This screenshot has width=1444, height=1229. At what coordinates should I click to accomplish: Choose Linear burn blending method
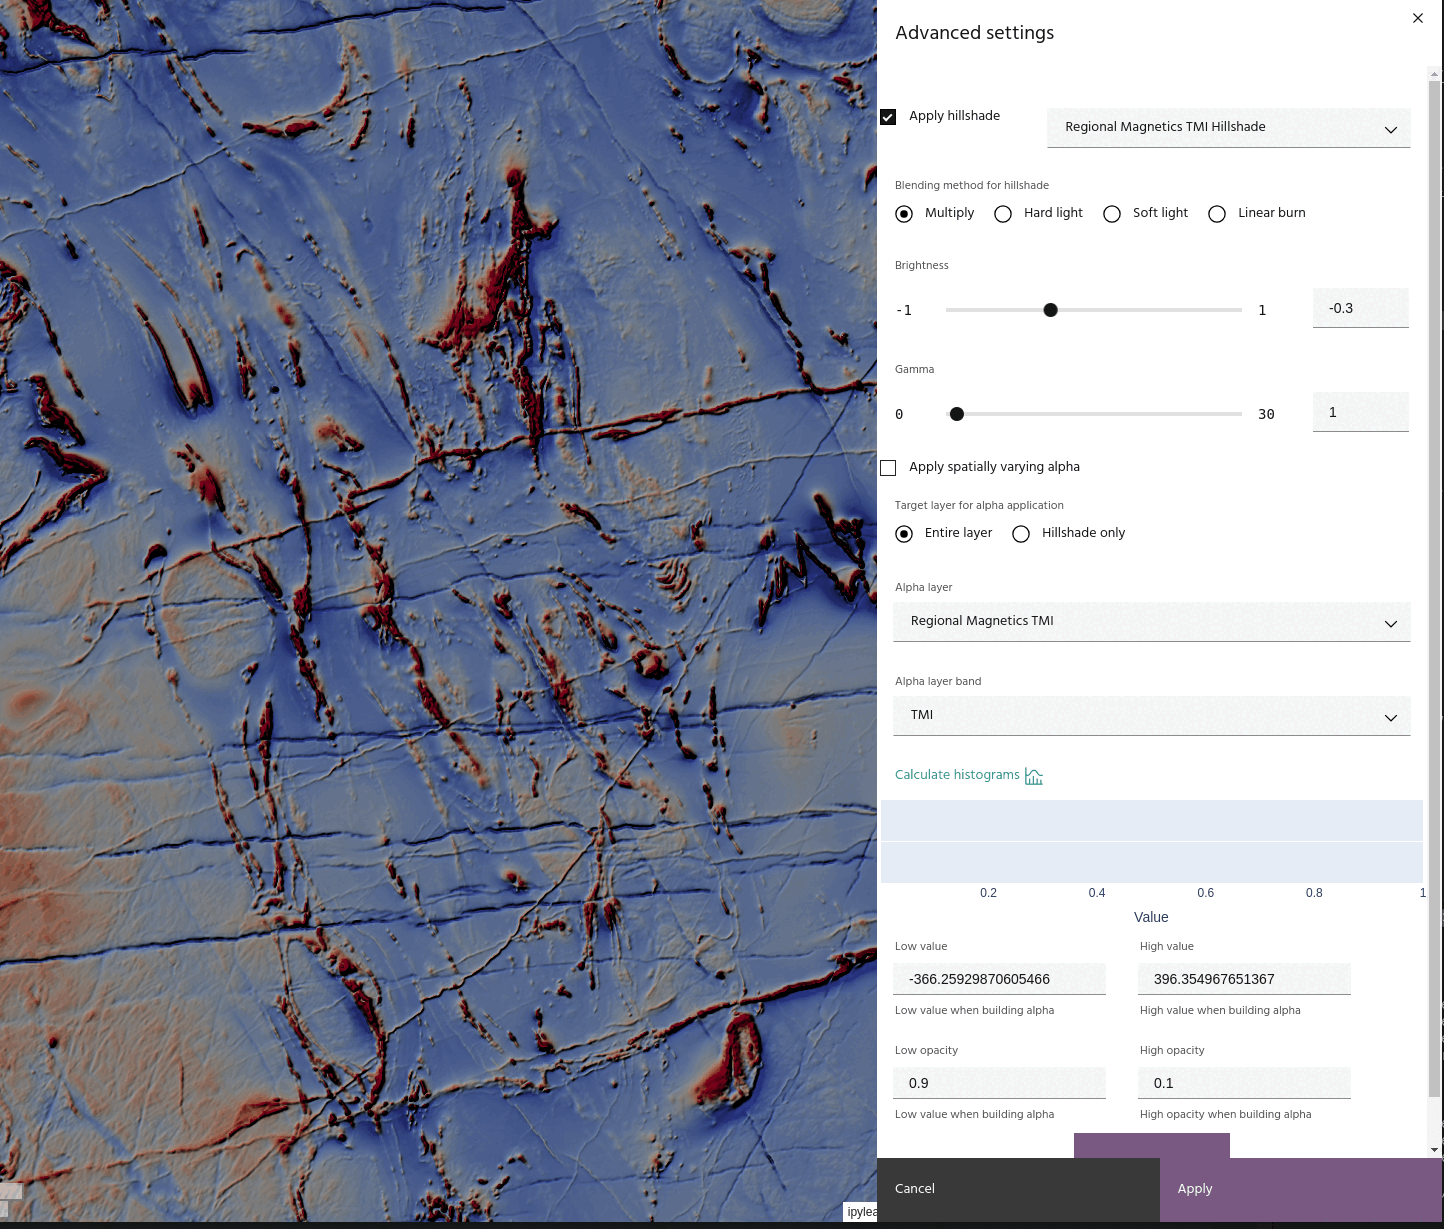[1217, 214]
